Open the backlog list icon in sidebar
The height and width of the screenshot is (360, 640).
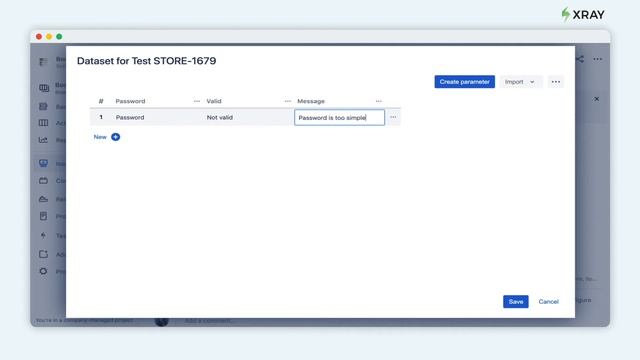(43, 107)
